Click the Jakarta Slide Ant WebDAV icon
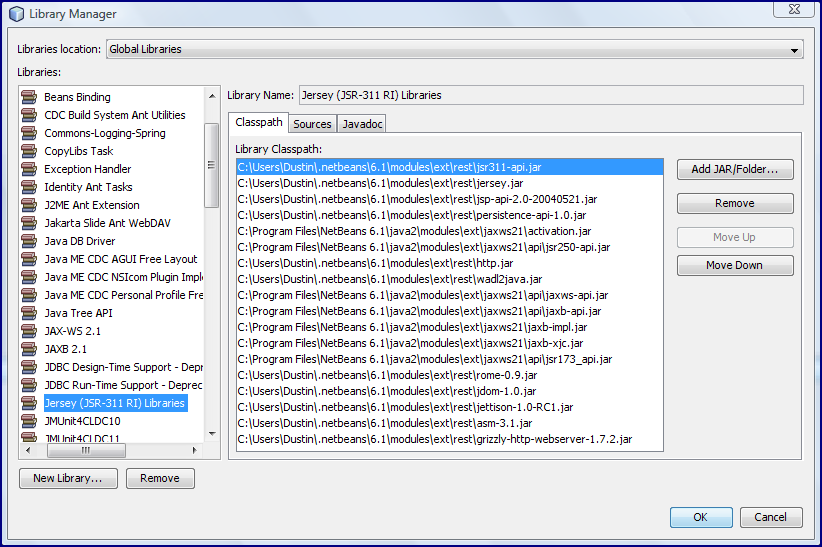Viewport: 822px width, 547px height. [x=29, y=223]
